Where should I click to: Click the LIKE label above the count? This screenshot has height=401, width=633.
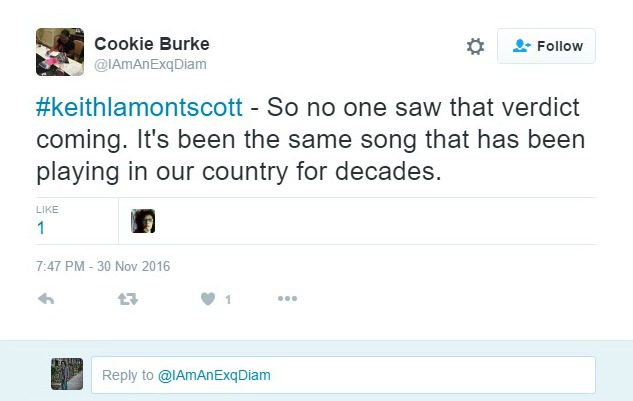point(46,210)
